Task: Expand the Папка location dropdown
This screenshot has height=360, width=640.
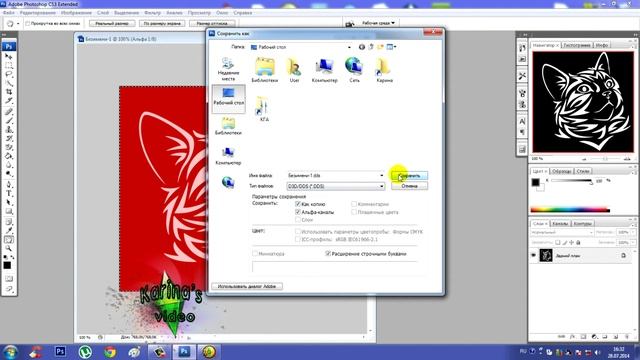Action: click(x=349, y=47)
